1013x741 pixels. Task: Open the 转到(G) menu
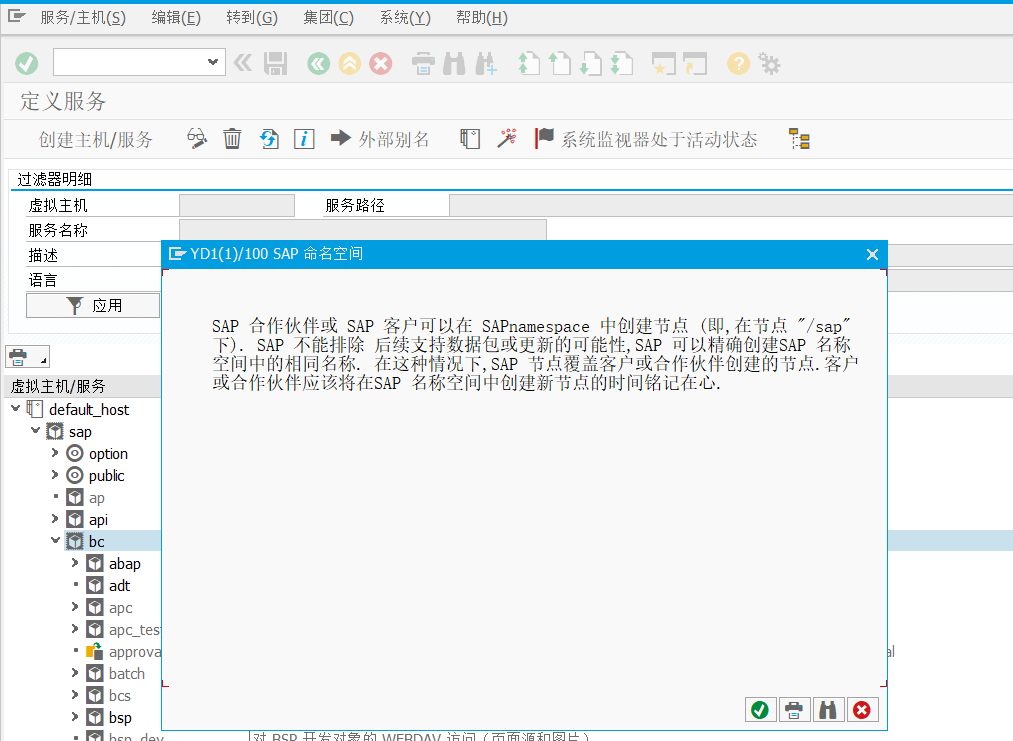point(252,17)
